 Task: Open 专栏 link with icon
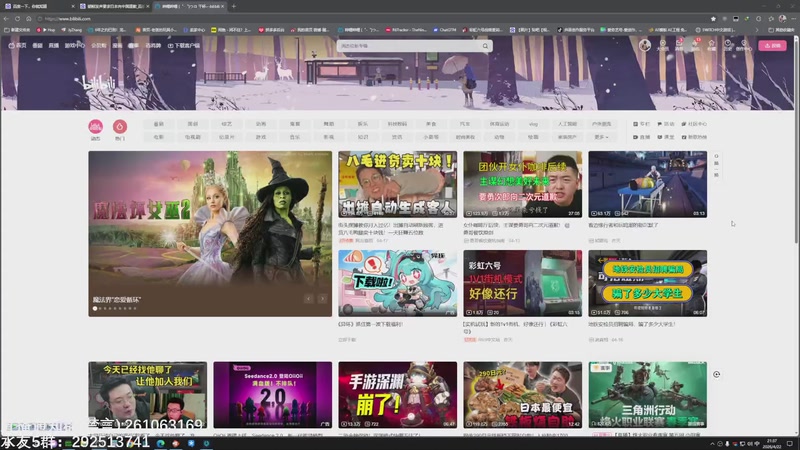[x=641, y=124]
